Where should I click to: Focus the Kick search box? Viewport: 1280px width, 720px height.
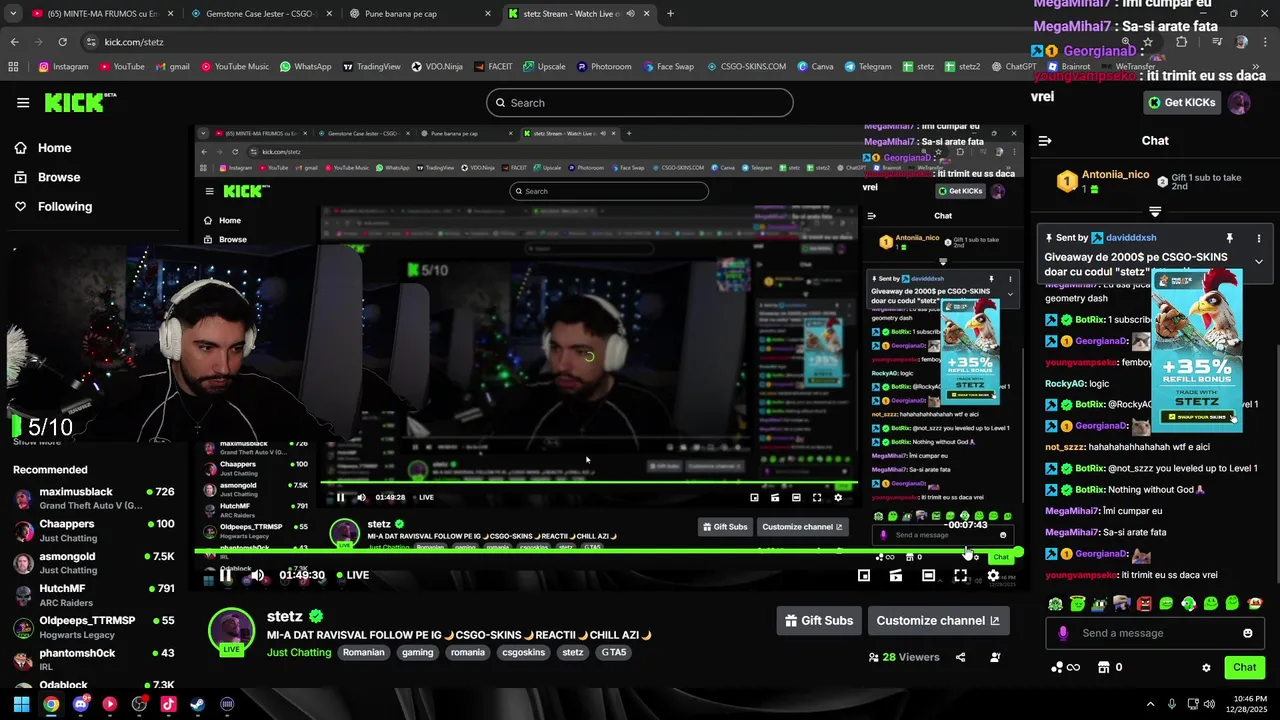pyautogui.click(x=640, y=102)
